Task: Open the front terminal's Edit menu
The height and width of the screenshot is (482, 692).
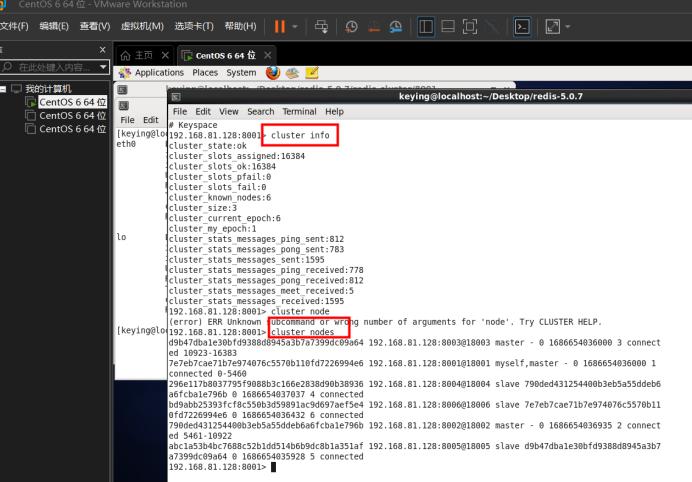Action: pos(203,112)
